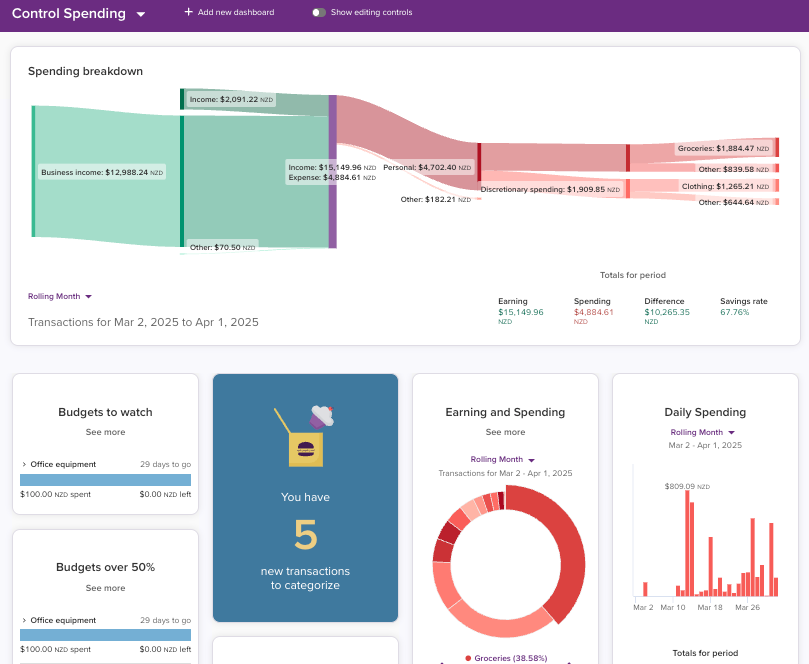This screenshot has height=664, width=809.
Task: Click the Budgets to watch heading
Action: click(x=105, y=412)
